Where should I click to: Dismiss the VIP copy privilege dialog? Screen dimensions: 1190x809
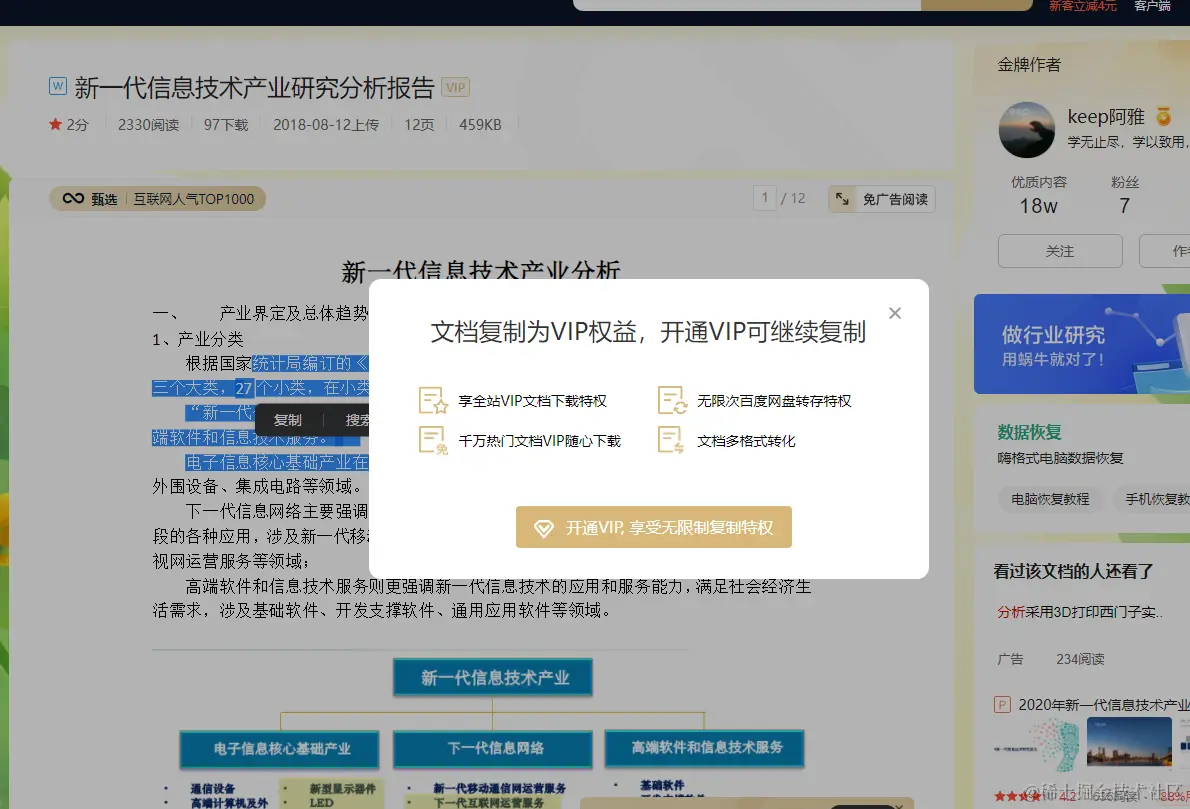(894, 312)
